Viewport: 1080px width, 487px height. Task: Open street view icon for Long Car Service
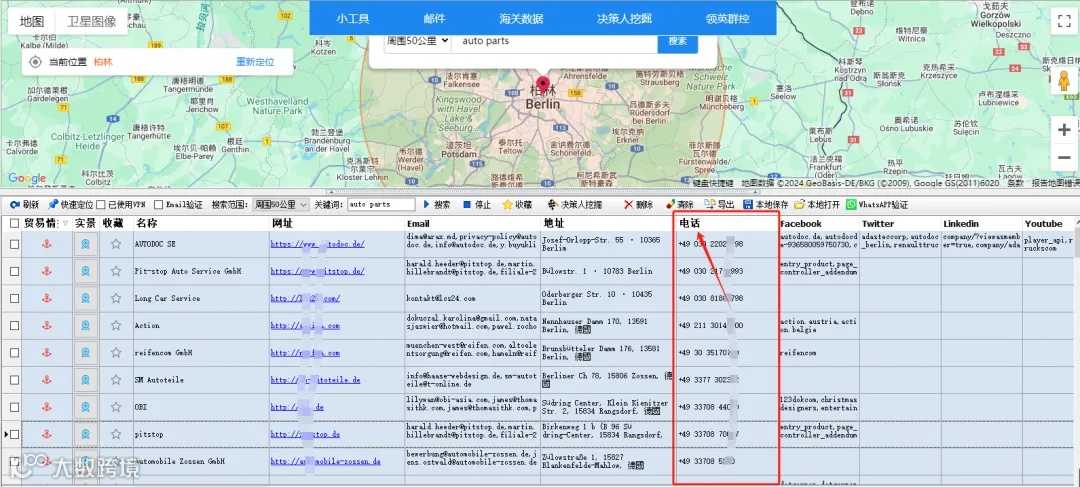tap(85, 298)
